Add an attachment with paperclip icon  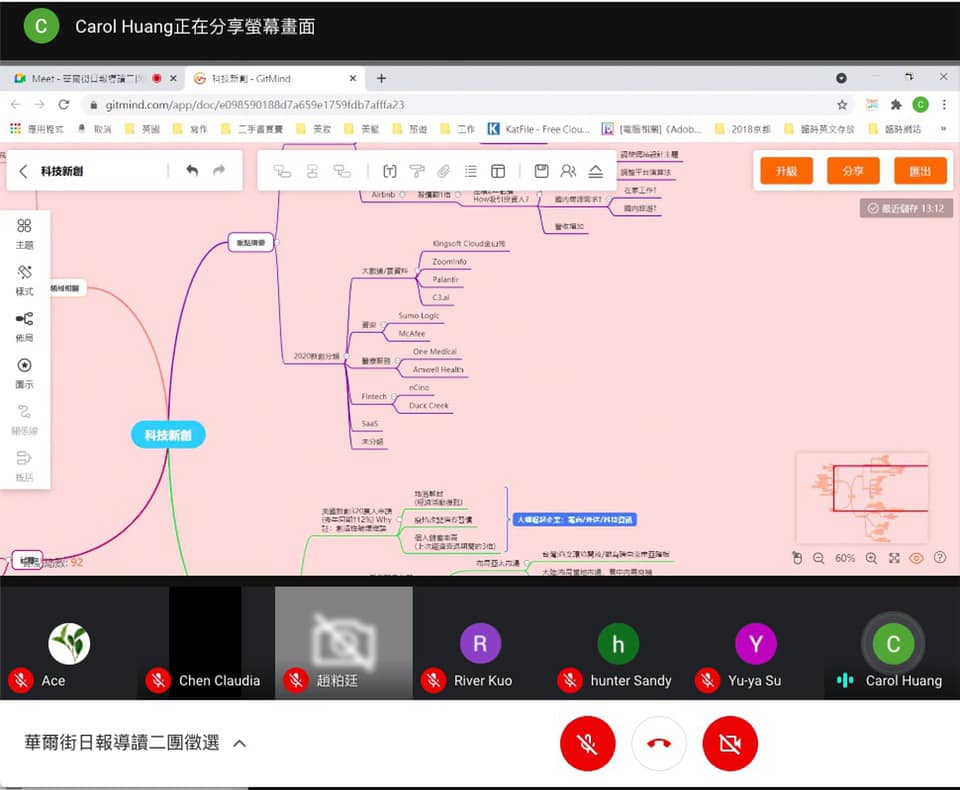pyautogui.click(x=444, y=171)
